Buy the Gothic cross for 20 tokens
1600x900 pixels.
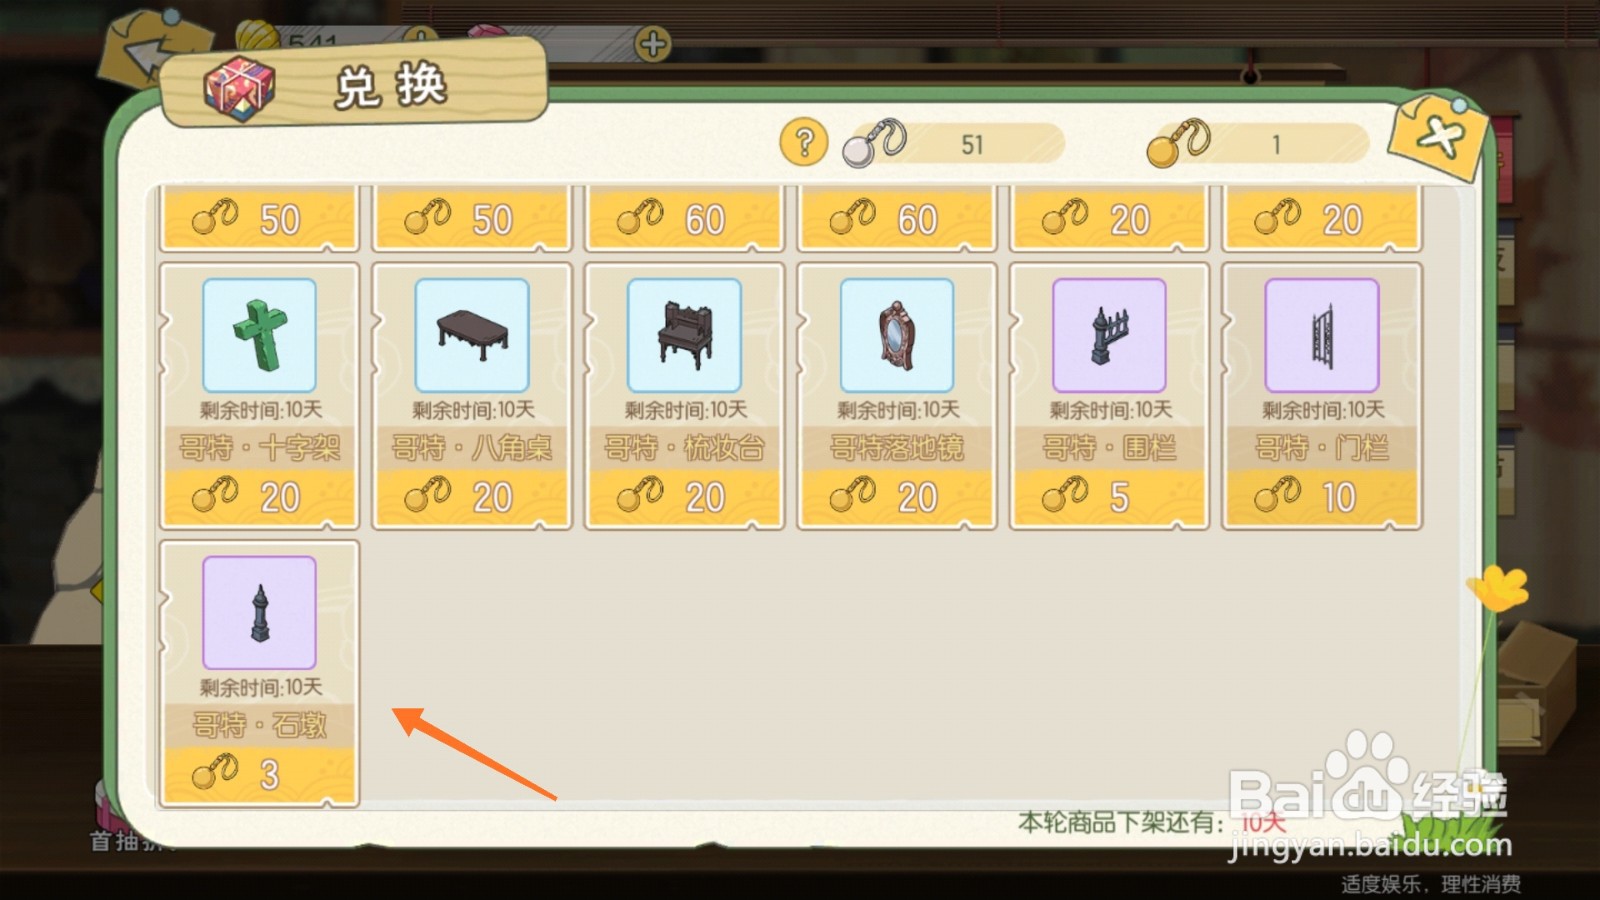[x=259, y=497]
